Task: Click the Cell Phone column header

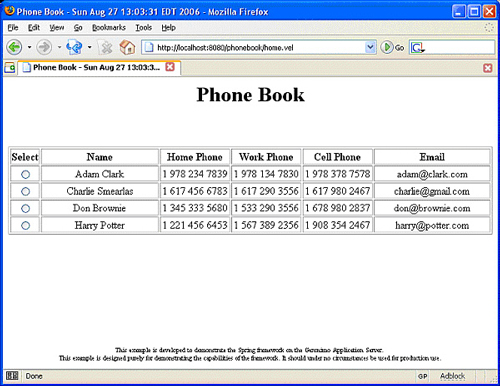Action: coord(337,157)
